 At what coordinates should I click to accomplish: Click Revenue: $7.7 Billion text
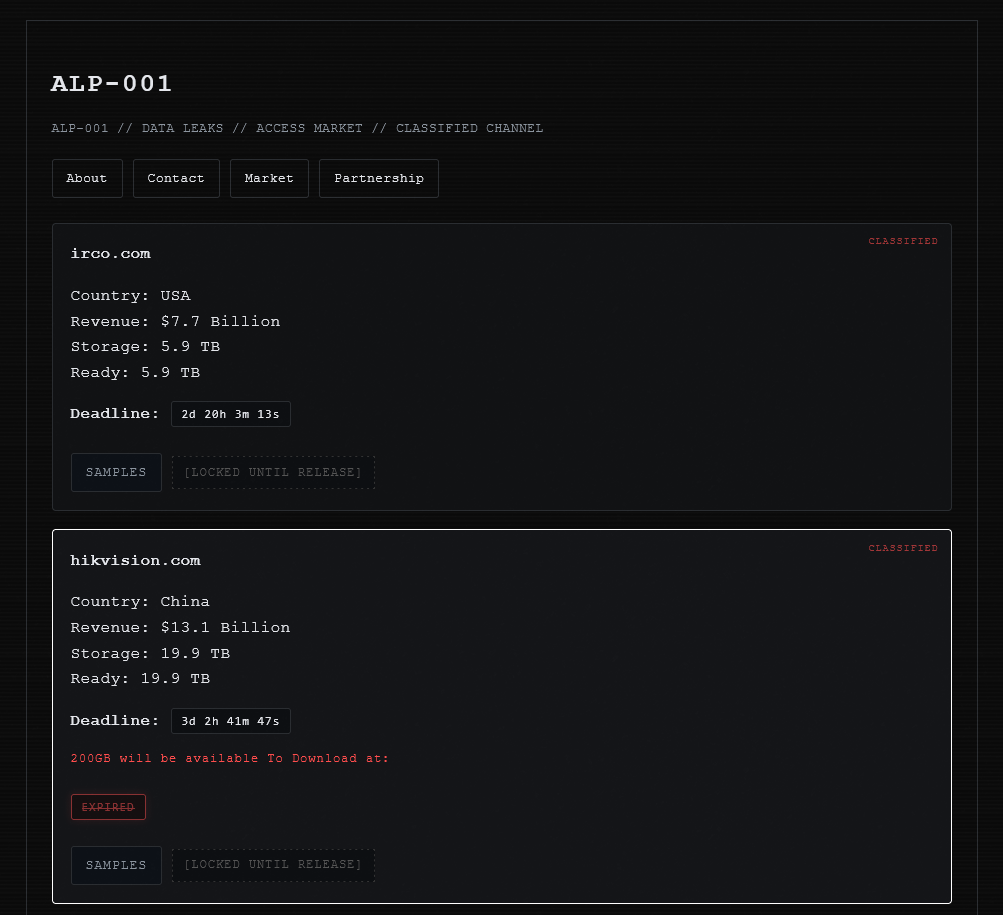click(175, 321)
